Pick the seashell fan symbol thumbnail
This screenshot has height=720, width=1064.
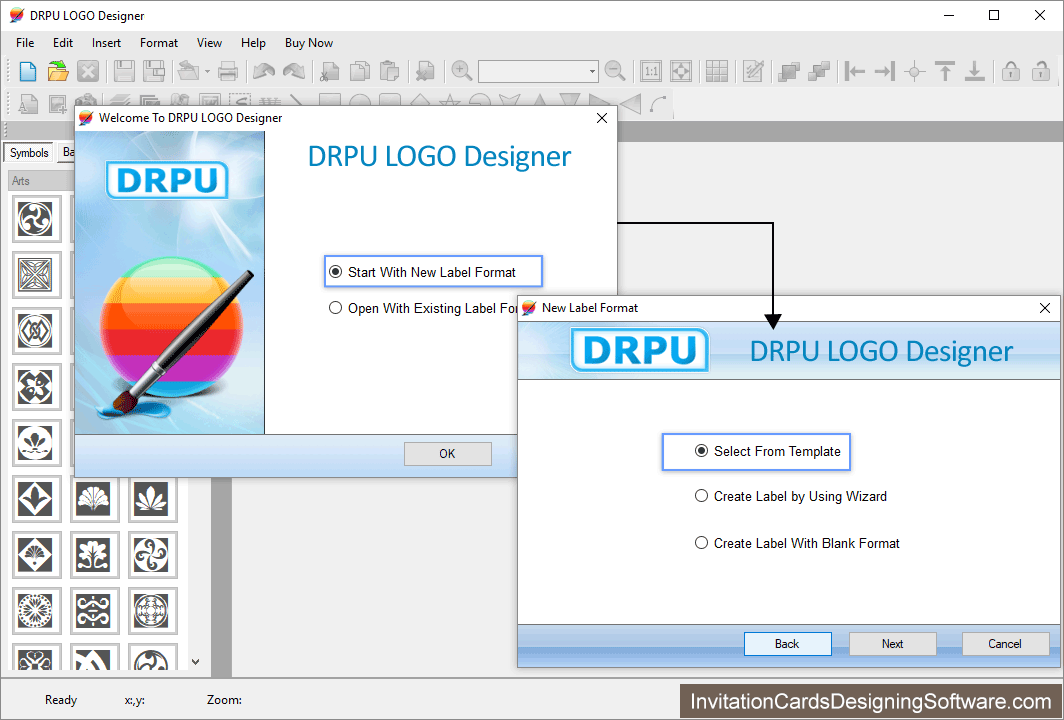click(x=94, y=499)
